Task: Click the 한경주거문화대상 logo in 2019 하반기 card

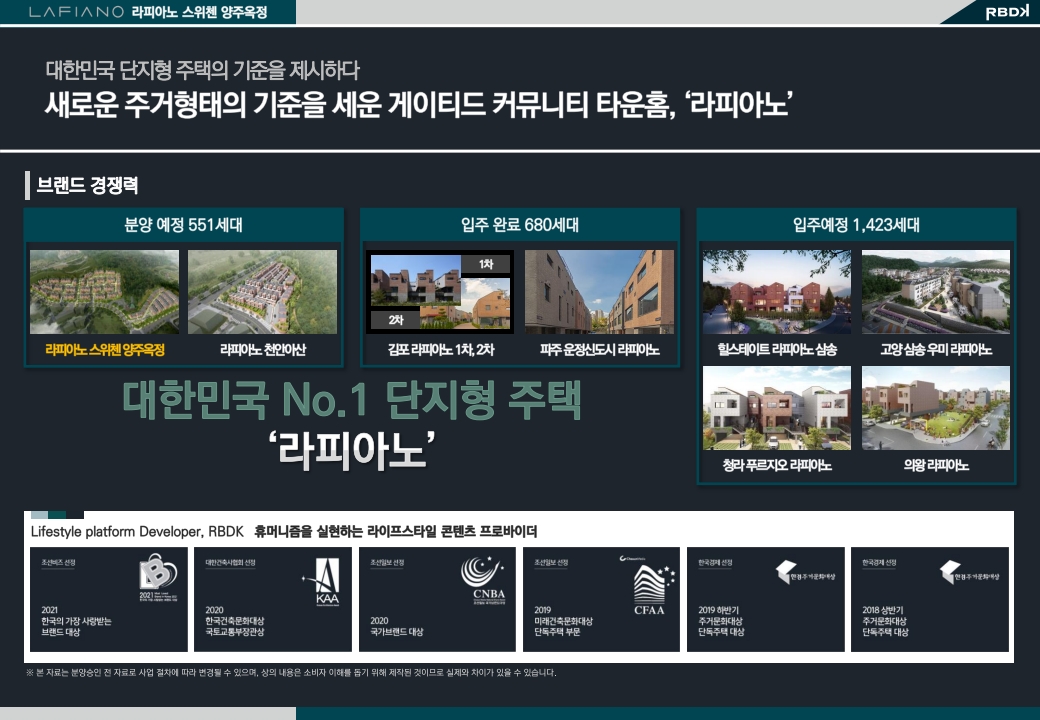Action: pos(805,572)
